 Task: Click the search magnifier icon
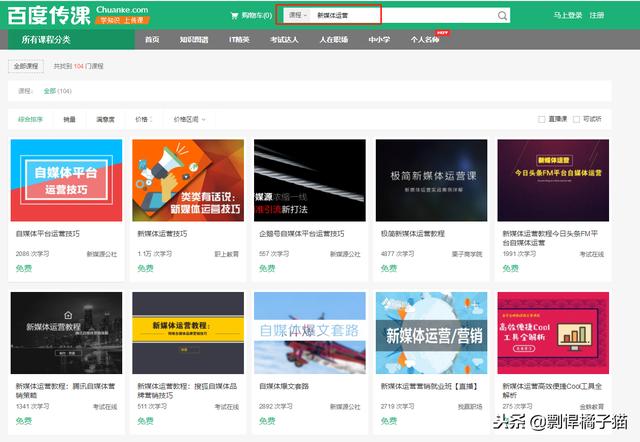tap(502, 16)
